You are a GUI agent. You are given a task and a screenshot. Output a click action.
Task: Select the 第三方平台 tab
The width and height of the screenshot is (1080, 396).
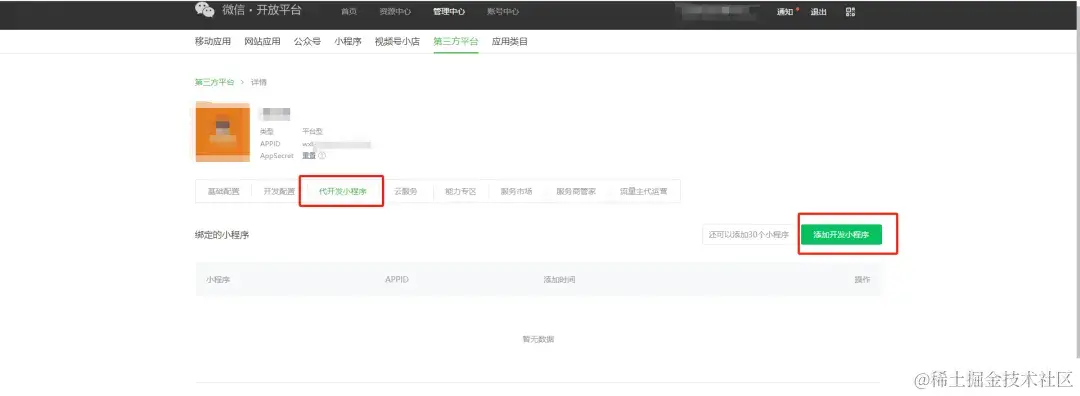coord(455,41)
